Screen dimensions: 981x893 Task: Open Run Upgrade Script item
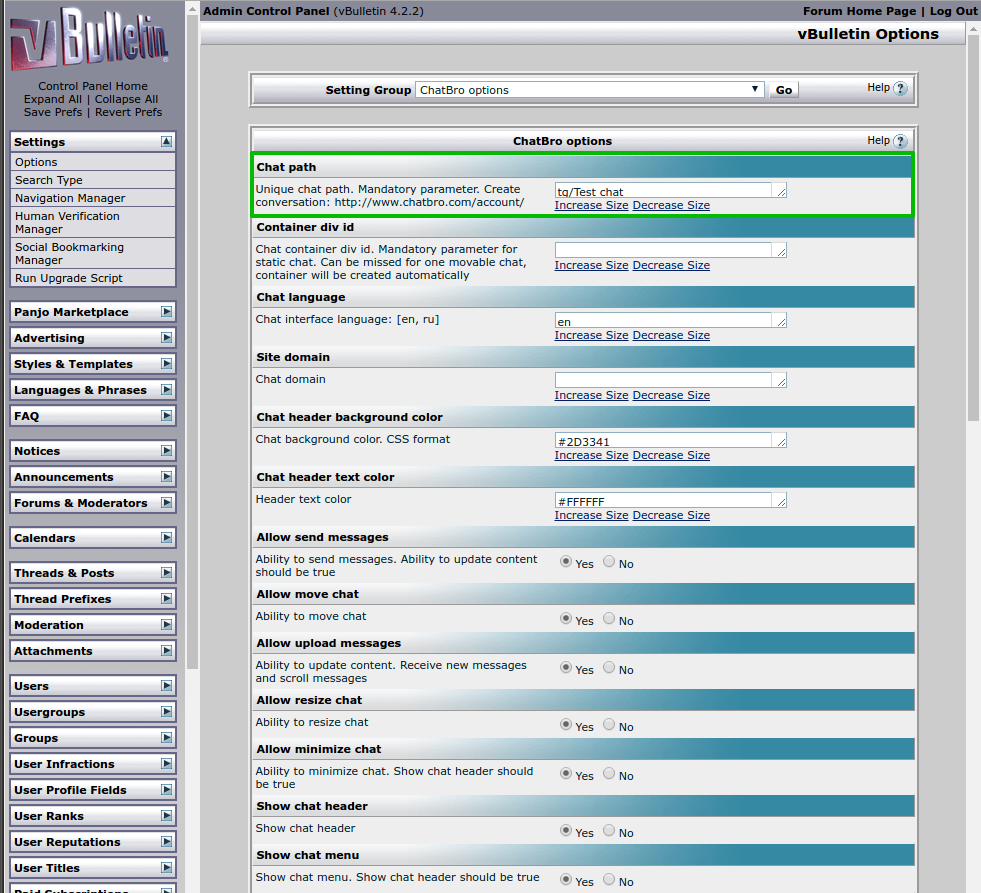[x=93, y=278]
